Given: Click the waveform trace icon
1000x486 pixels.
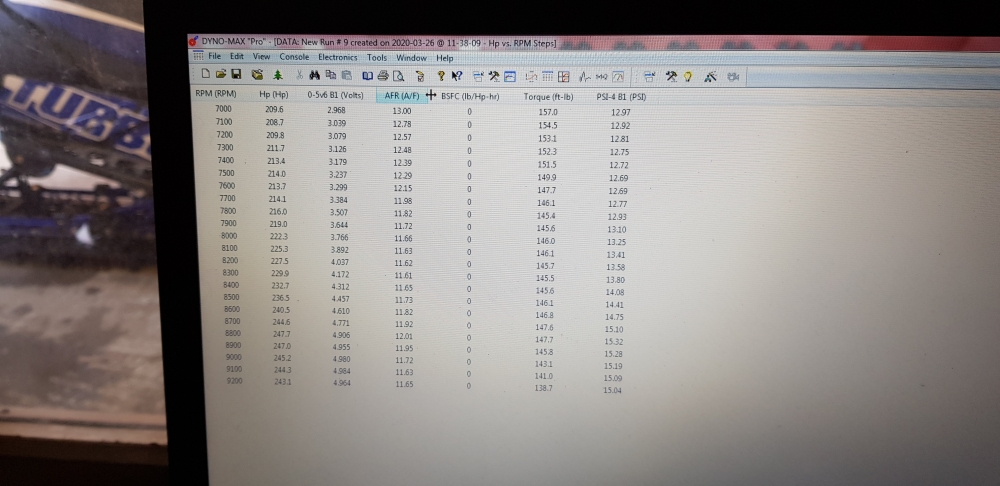Looking at the screenshot, I should pyautogui.click(x=585, y=77).
